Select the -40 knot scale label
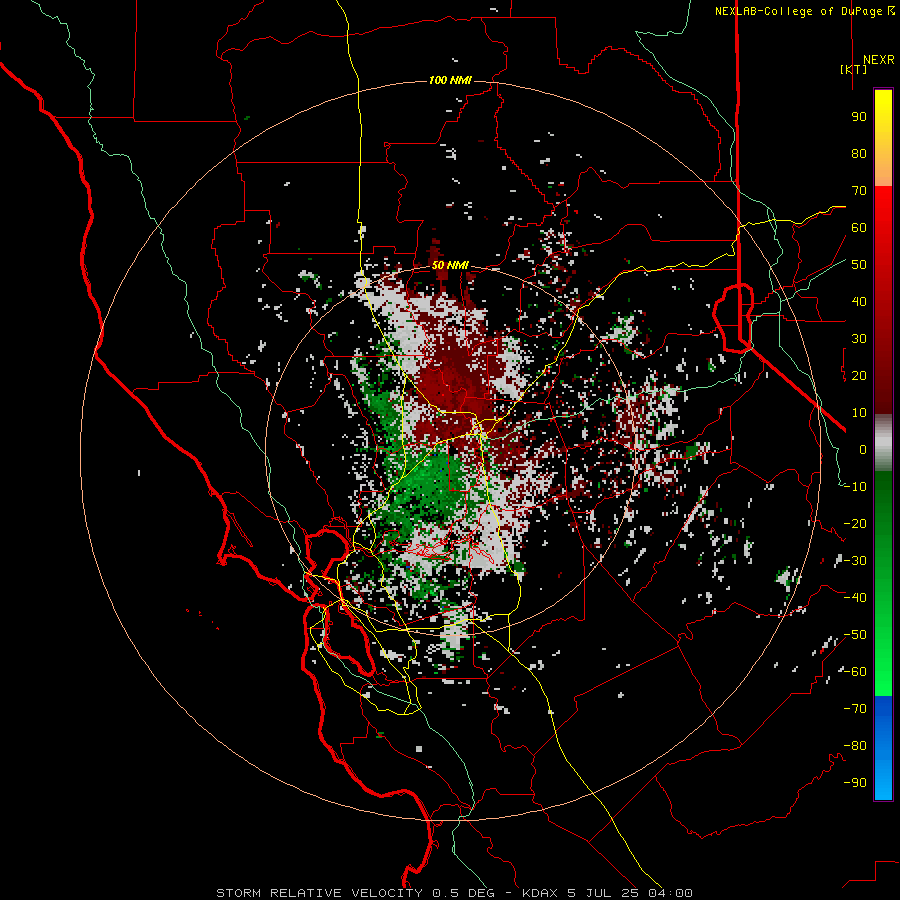The width and height of the screenshot is (900, 900). (x=855, y=598)
